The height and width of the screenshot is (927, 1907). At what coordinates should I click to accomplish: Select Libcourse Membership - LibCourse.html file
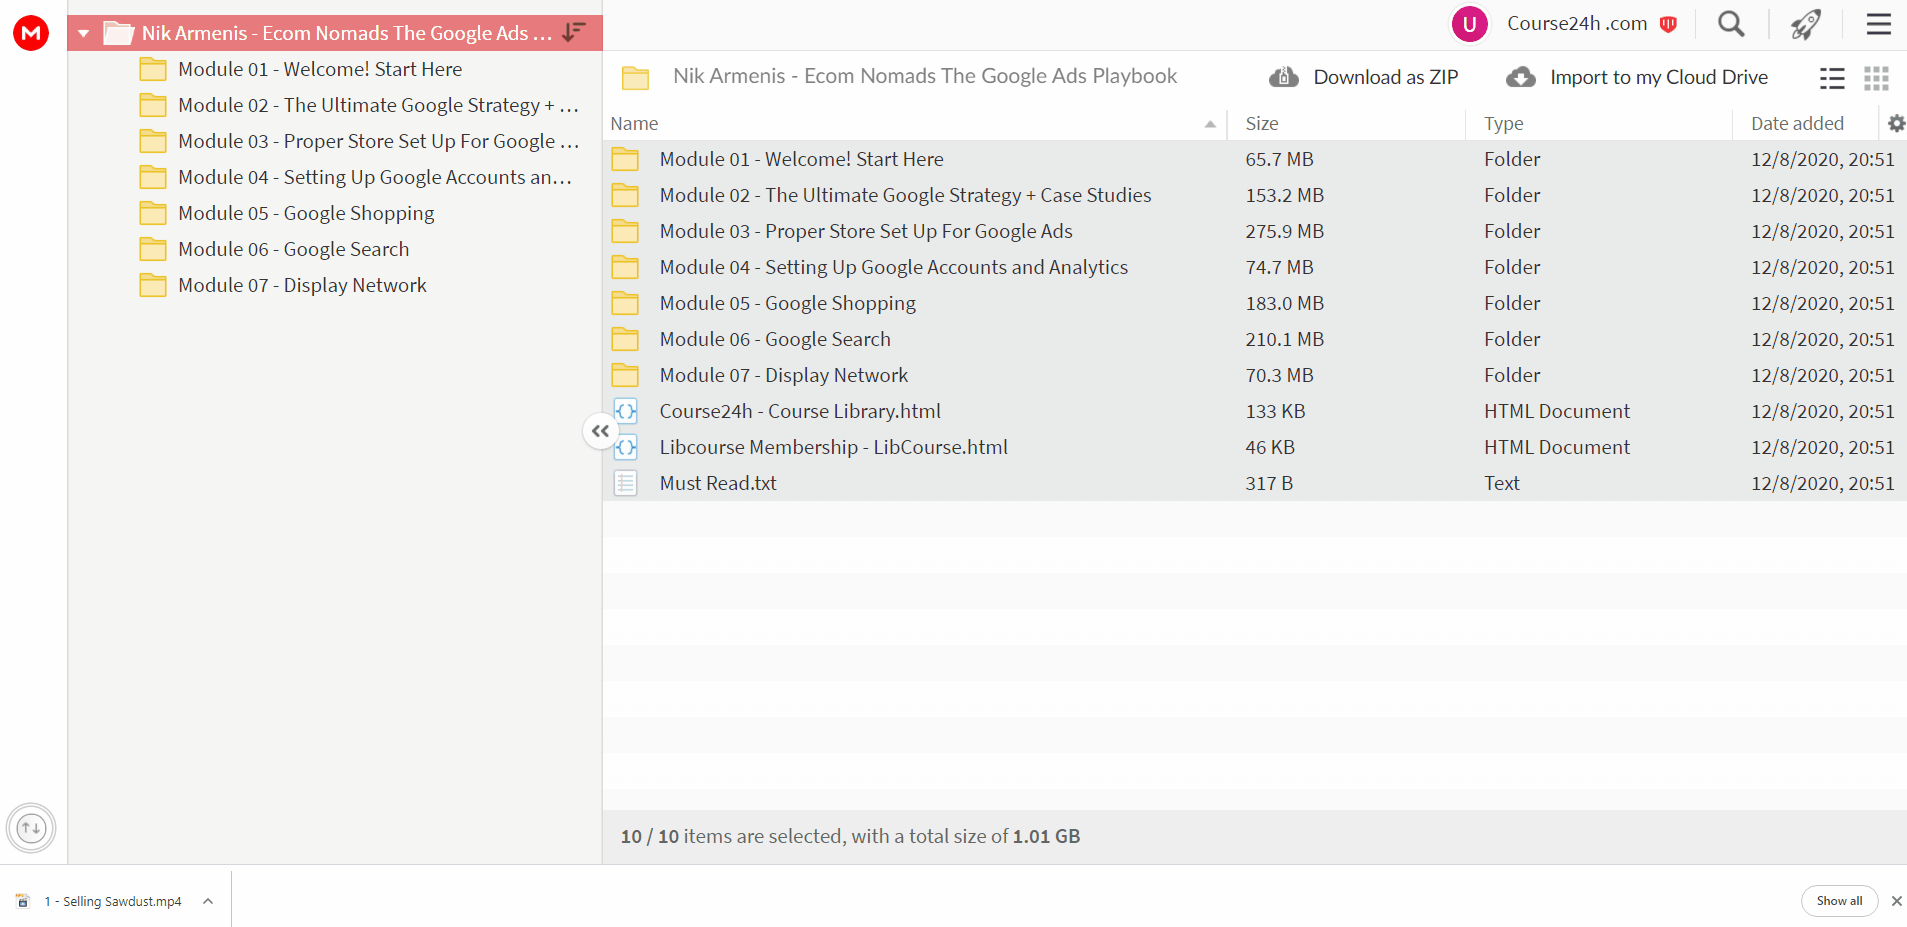(x=833, y=447)
